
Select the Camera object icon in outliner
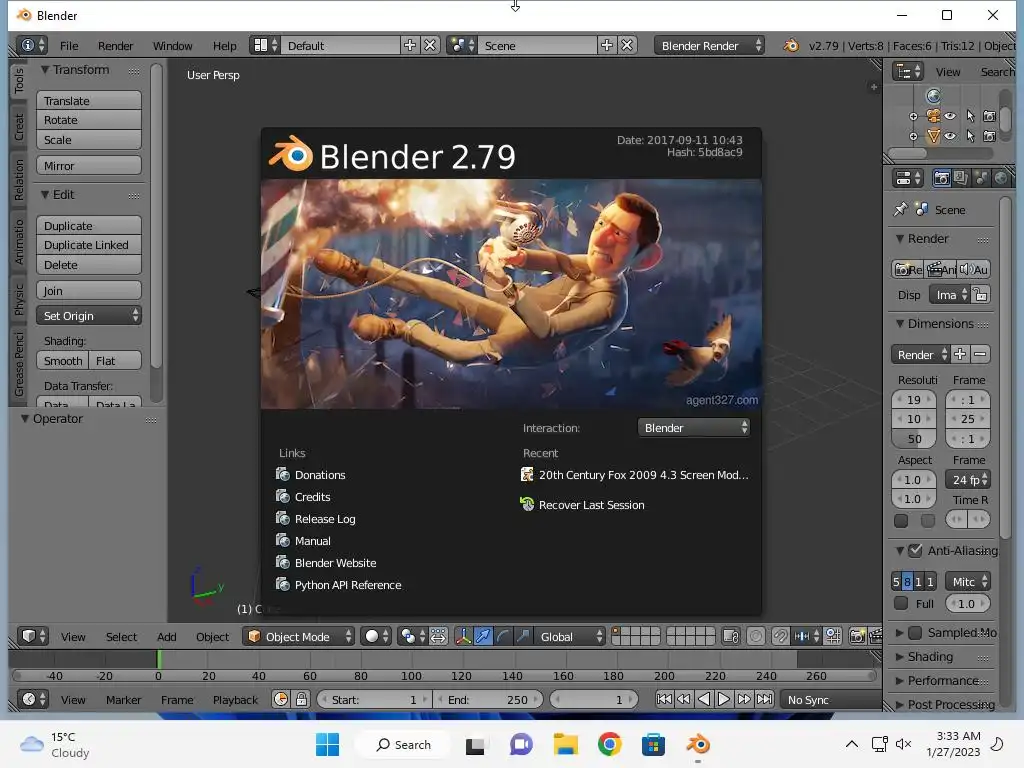click(x=933, y=116)
